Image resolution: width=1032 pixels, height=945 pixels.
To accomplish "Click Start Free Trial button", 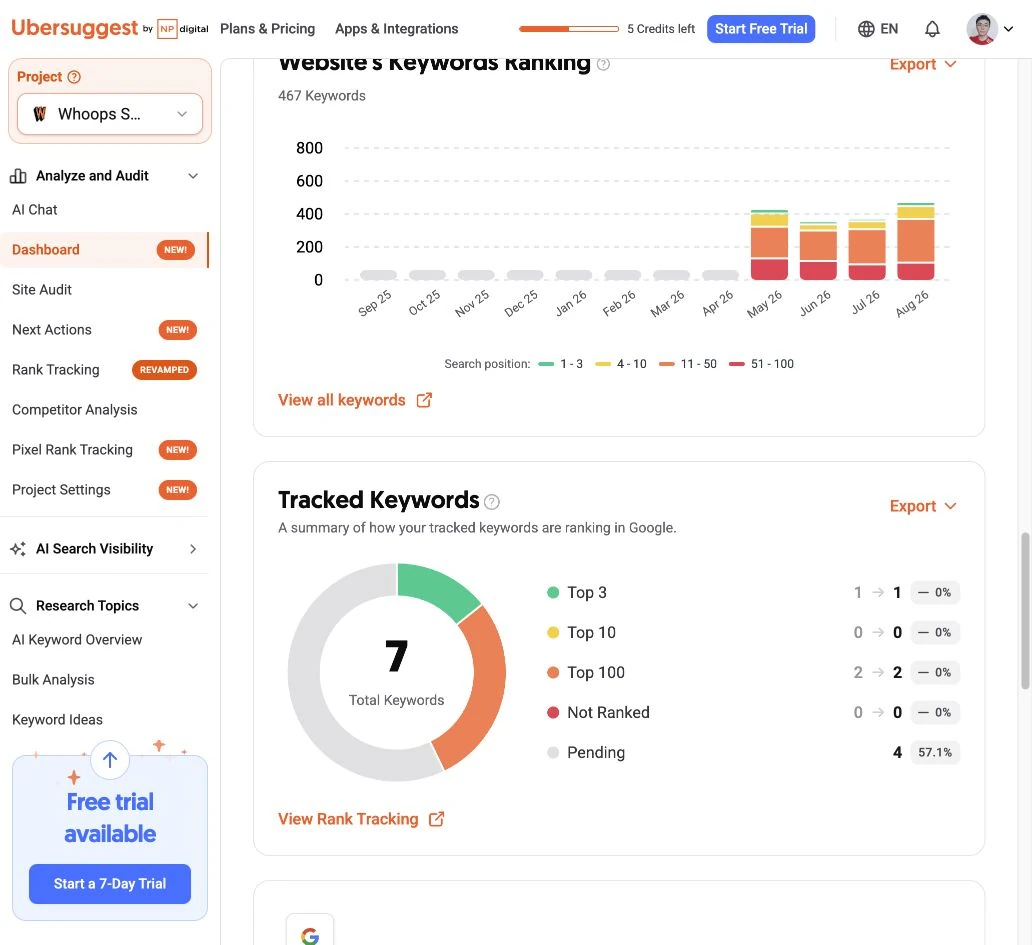I will click(761, 29).
